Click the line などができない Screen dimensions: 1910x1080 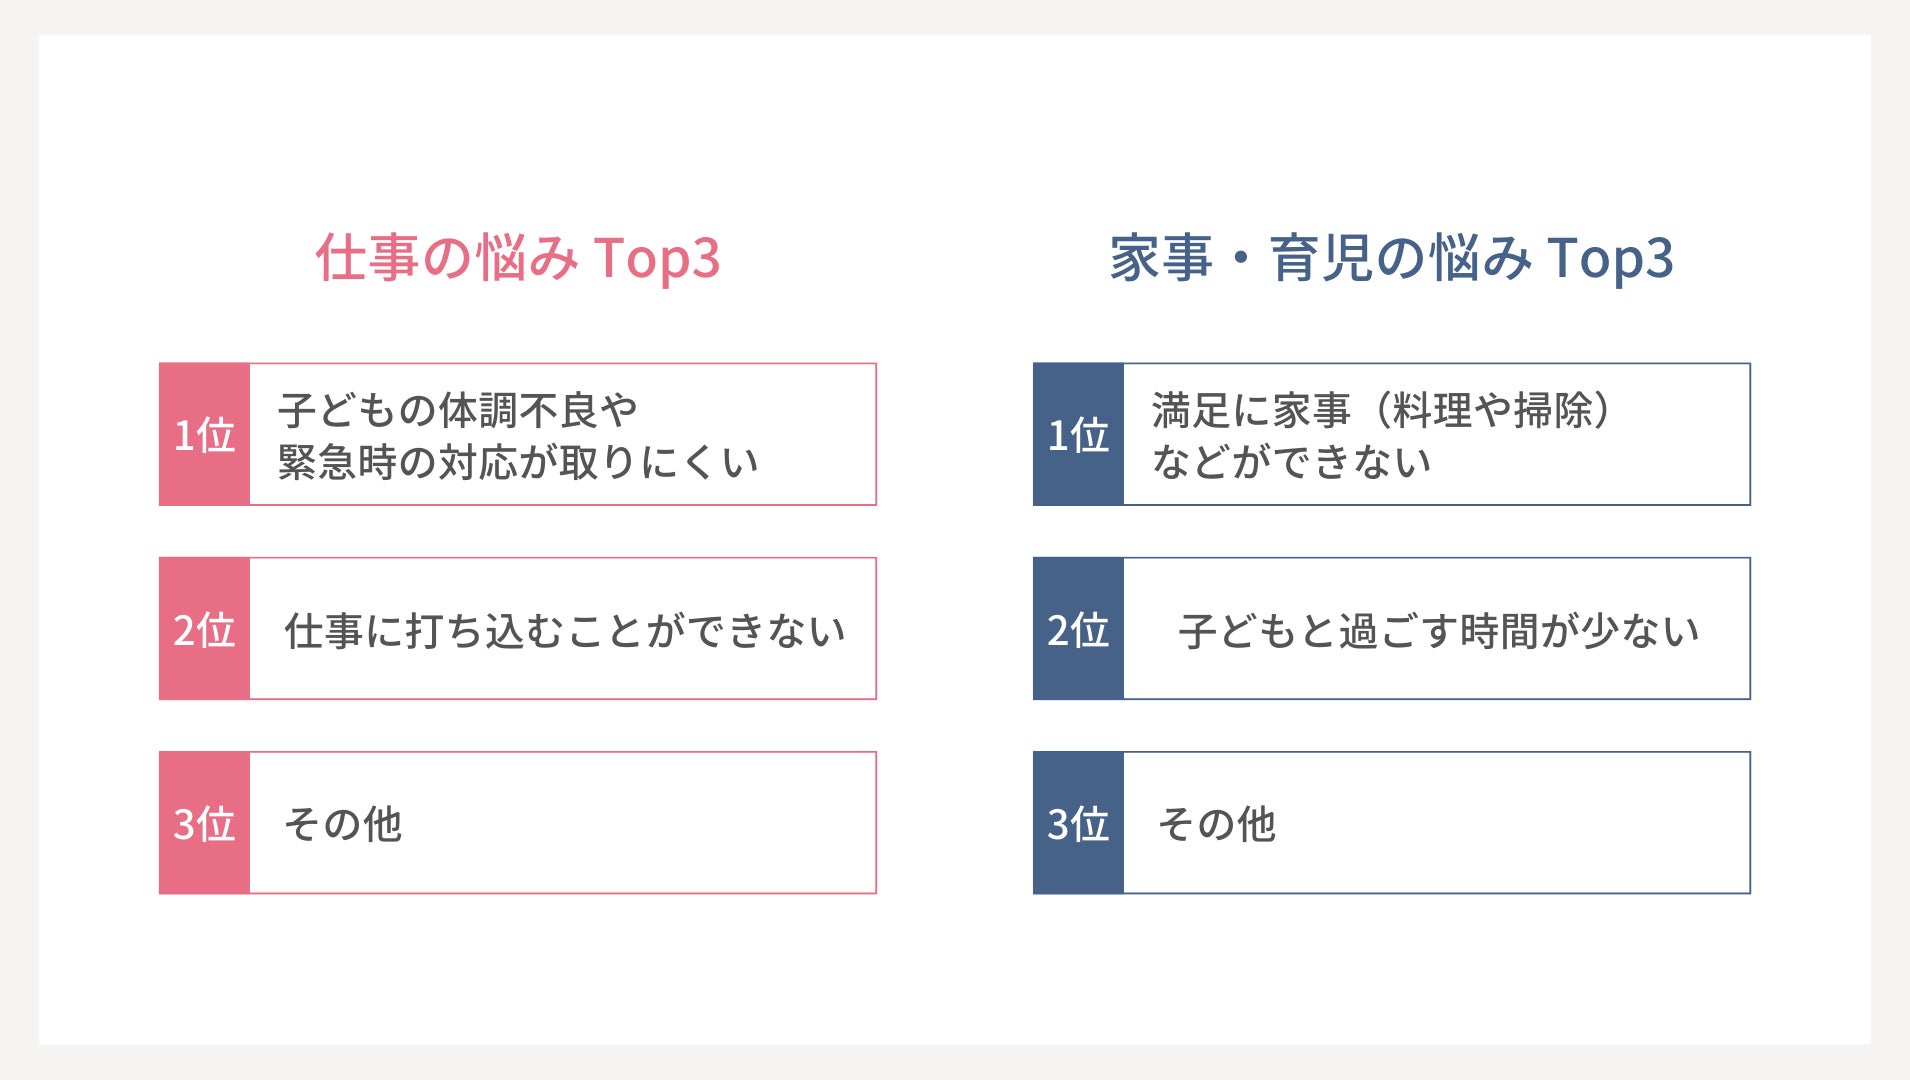(x=1292, y=462)
